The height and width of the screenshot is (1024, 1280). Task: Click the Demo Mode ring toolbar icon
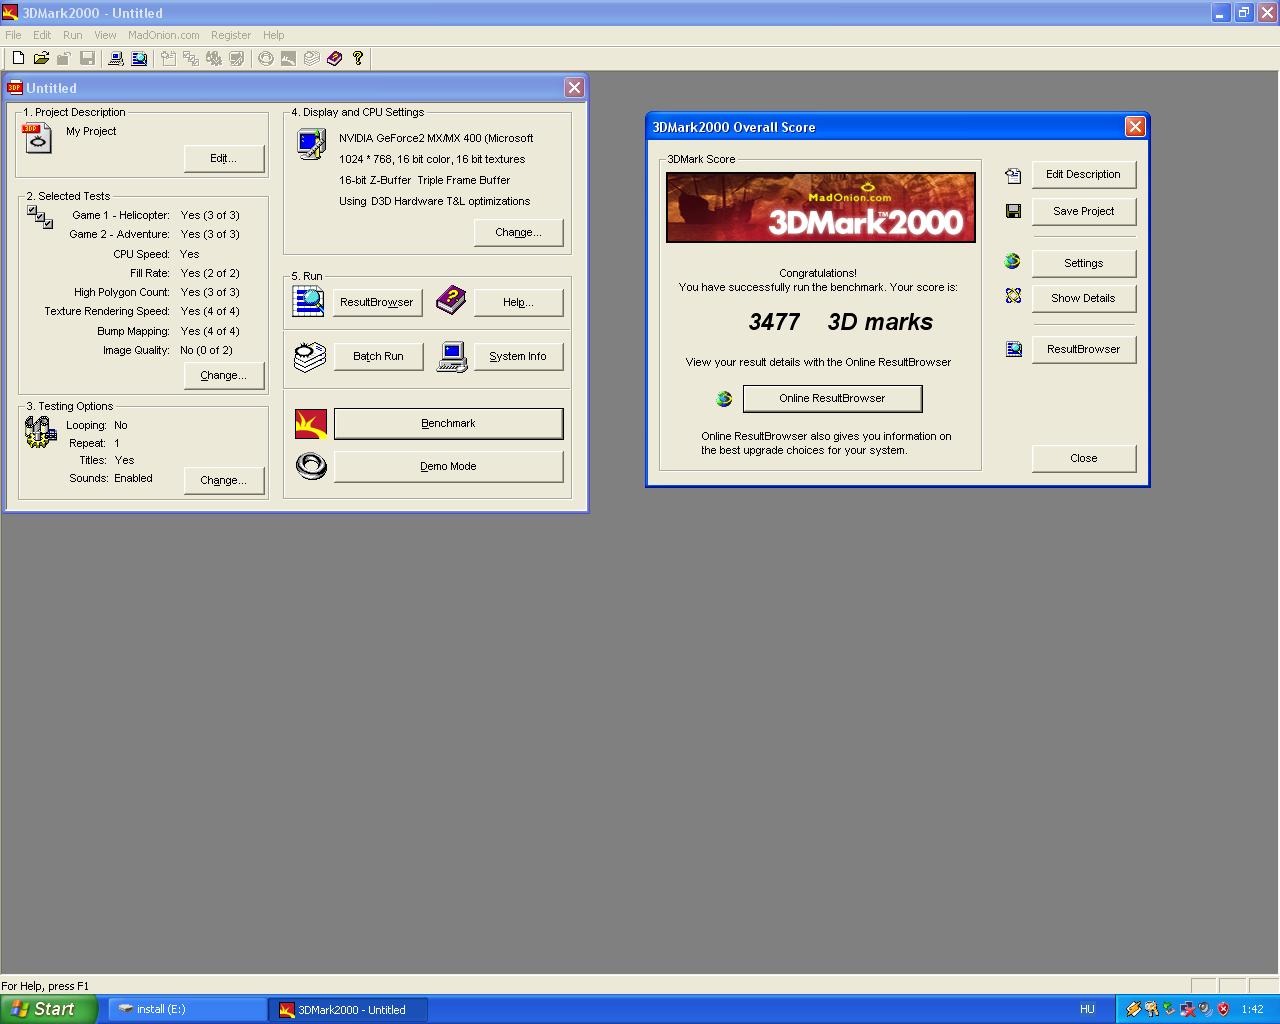265,58
